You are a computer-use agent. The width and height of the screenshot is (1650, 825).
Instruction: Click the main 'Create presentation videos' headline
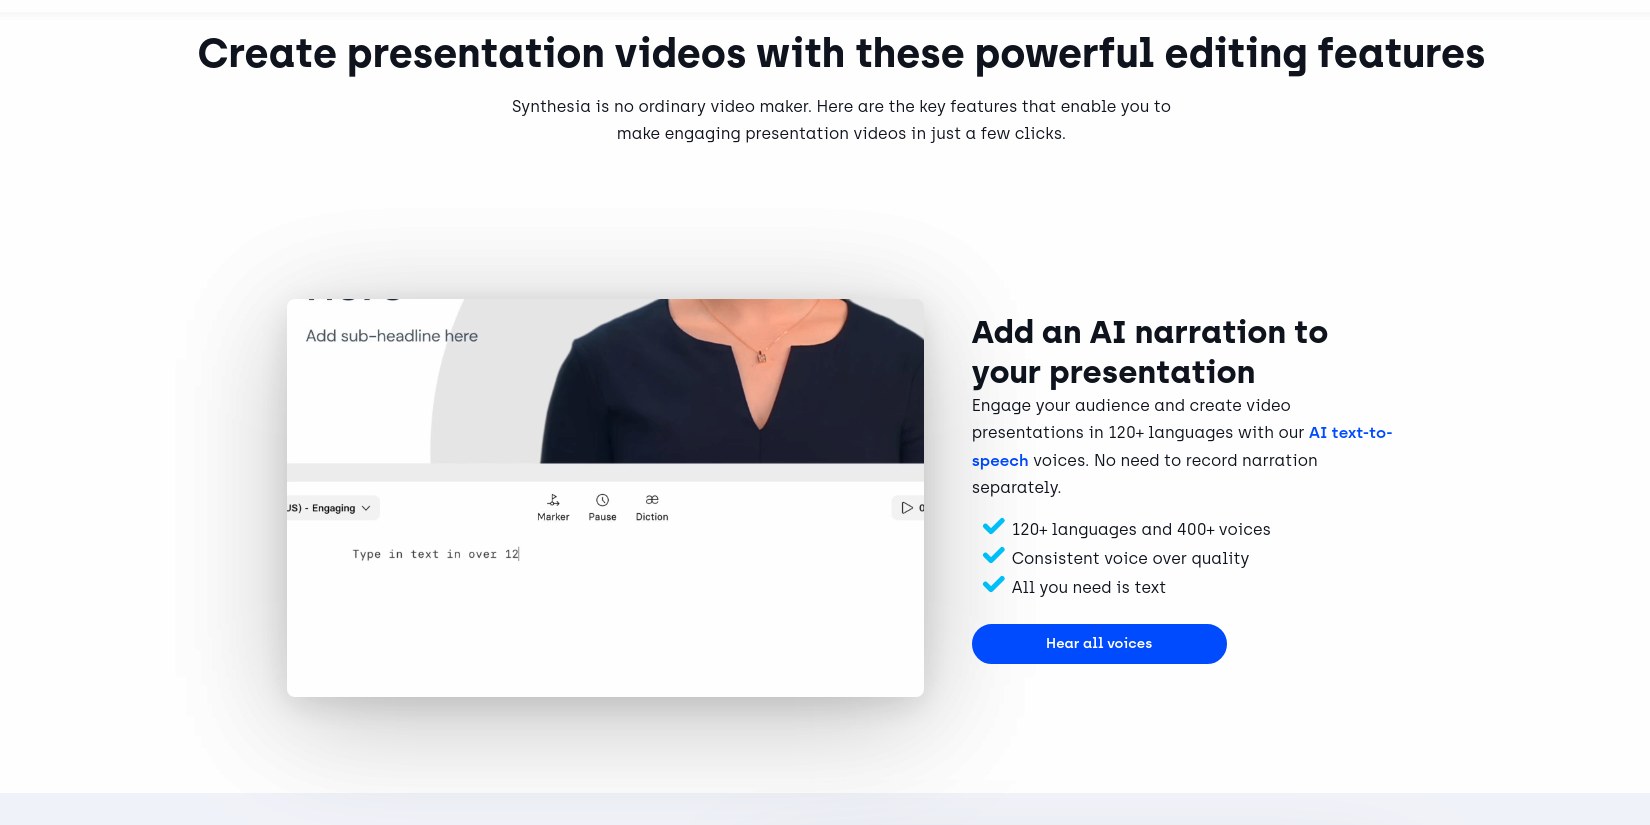coord(841,54)
